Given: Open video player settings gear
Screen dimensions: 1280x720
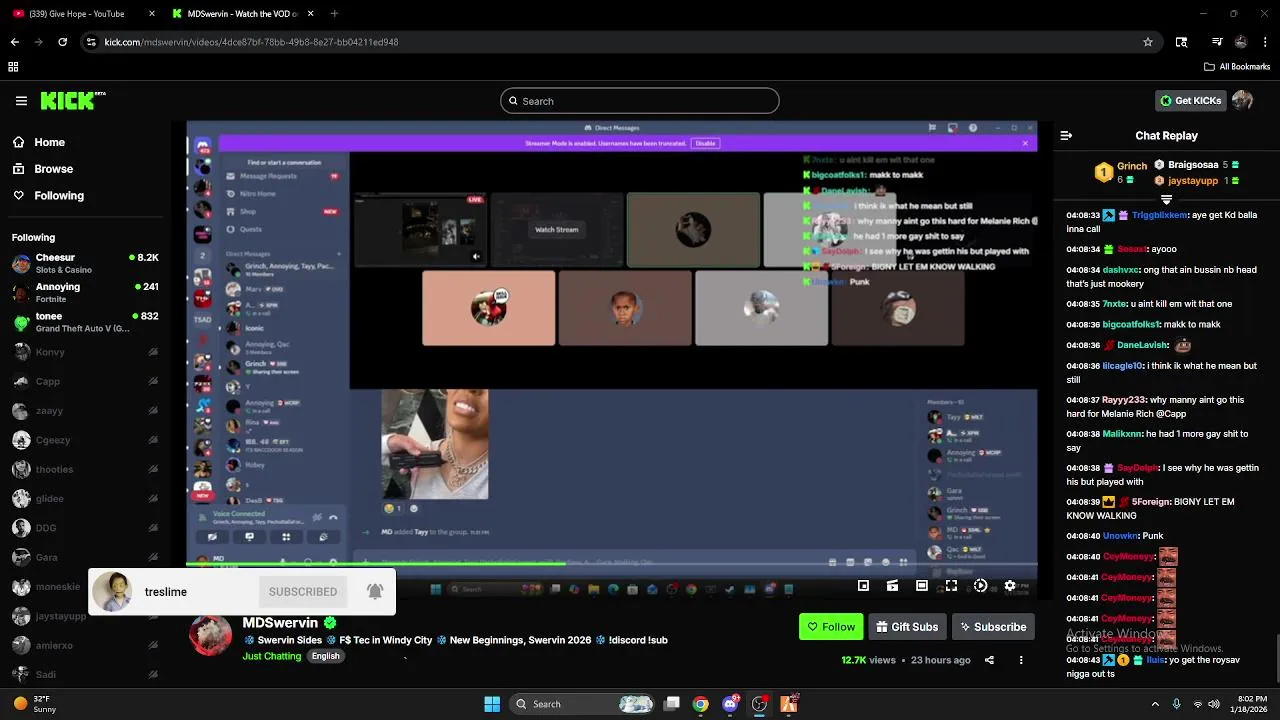Looking at the screenshot, I should (x=1009, y=586).
